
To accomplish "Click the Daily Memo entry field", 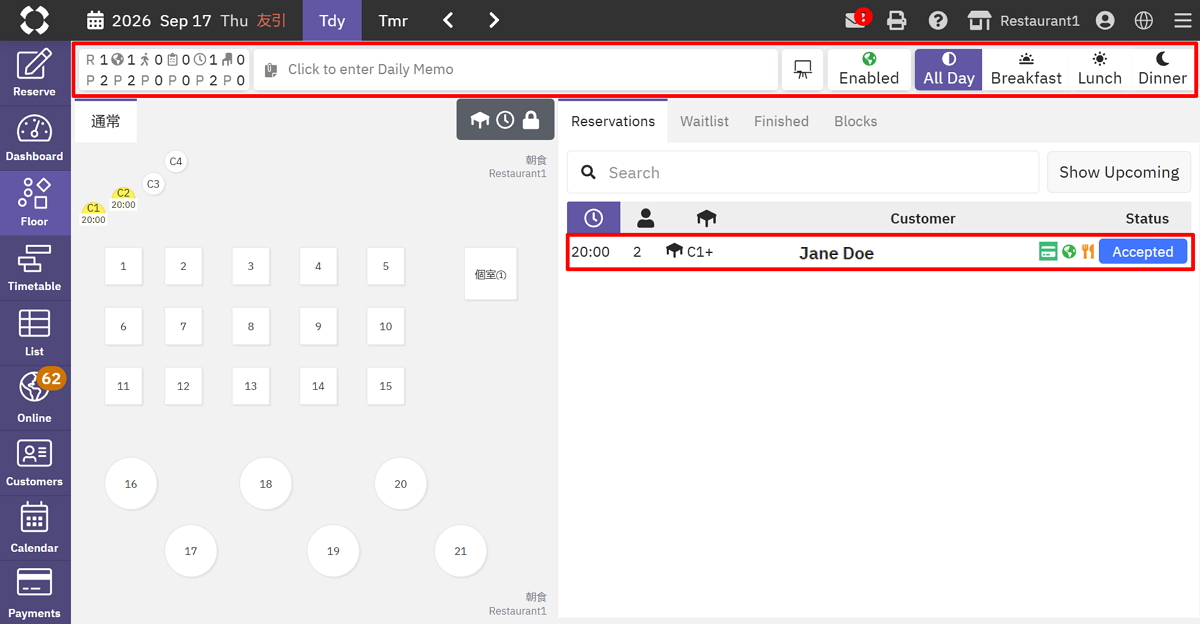I will (516, 70).
